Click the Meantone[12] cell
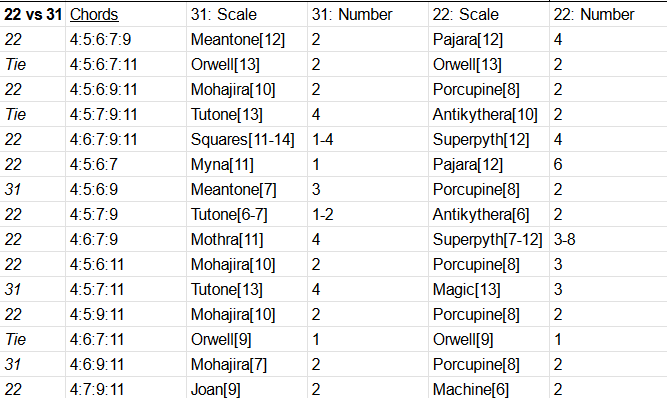 point(247,40)
